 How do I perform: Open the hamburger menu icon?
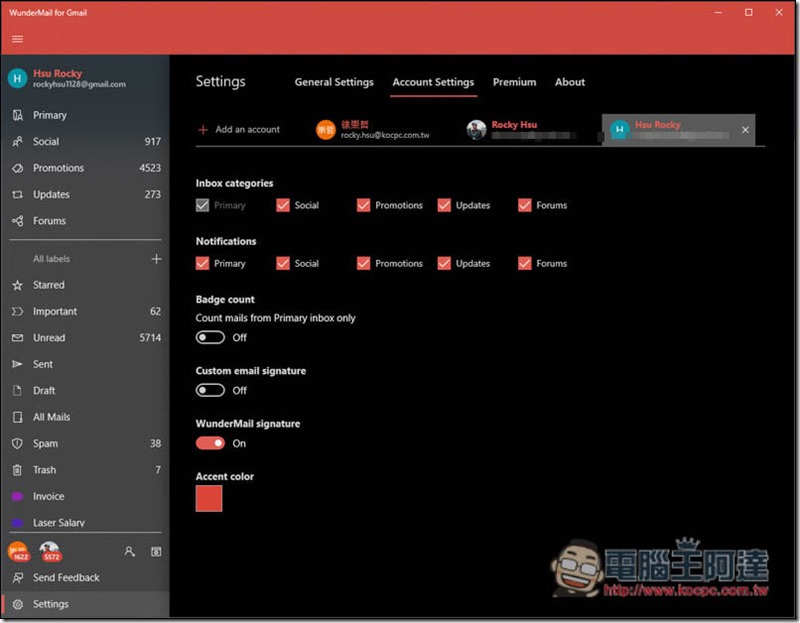coord(17,39)
